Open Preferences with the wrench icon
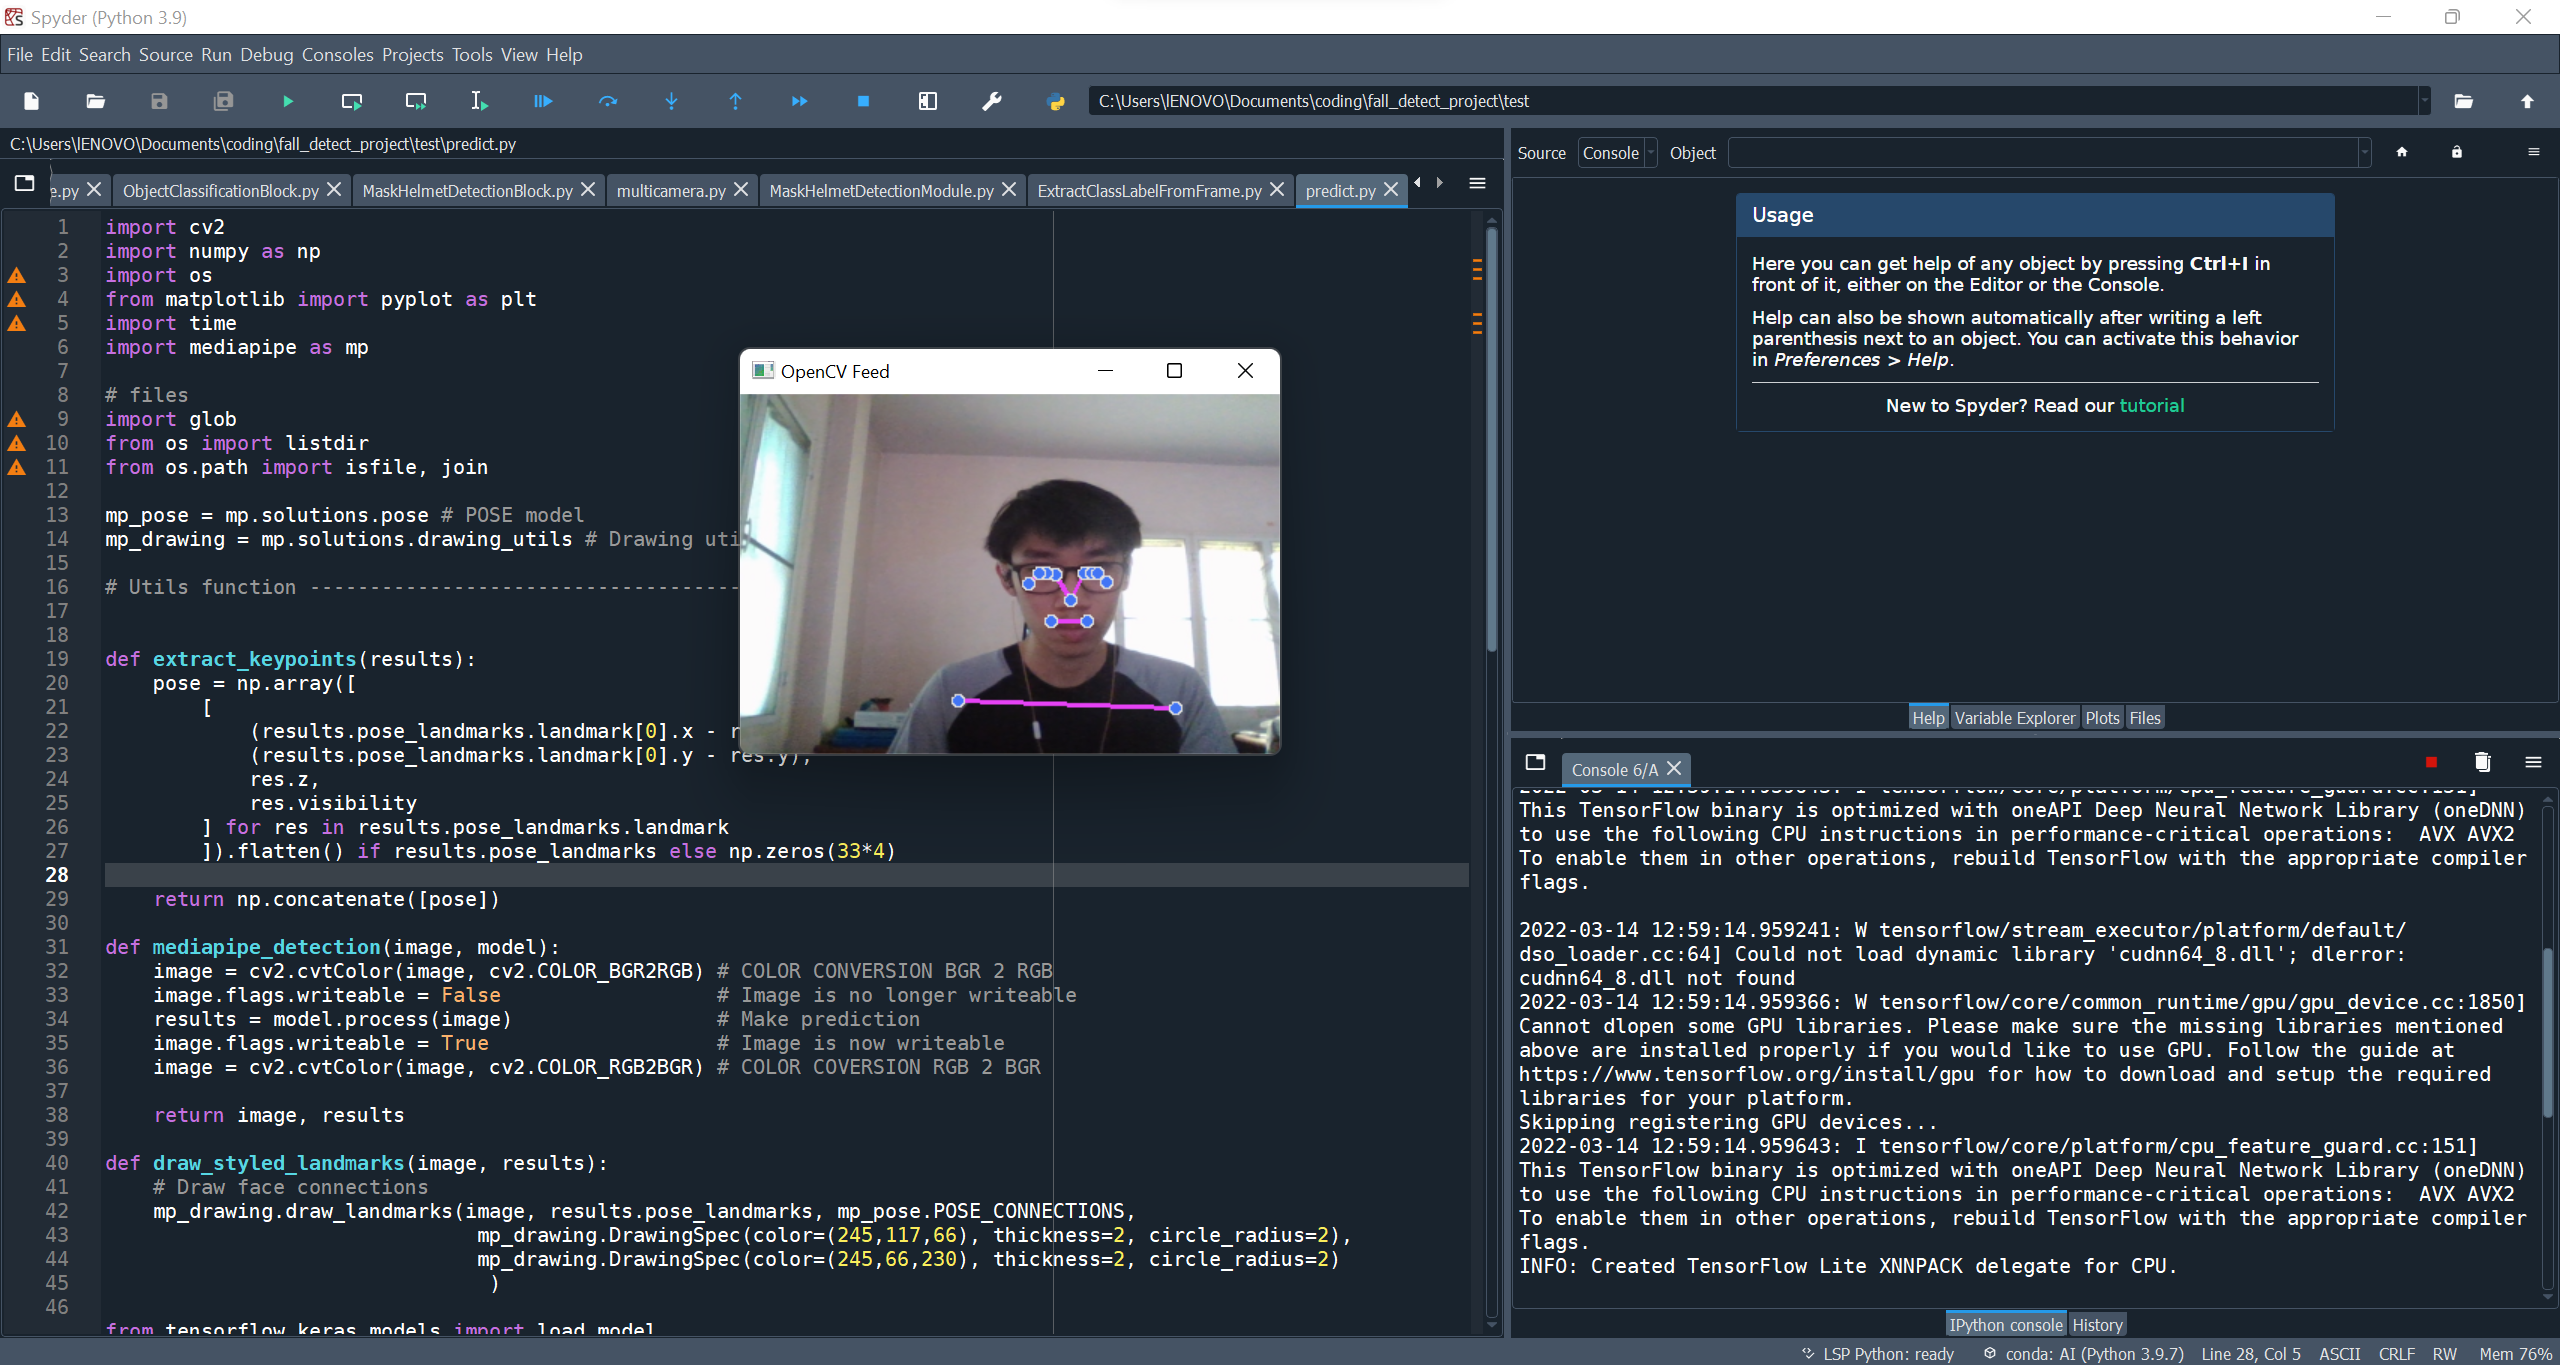 [991, 101]
